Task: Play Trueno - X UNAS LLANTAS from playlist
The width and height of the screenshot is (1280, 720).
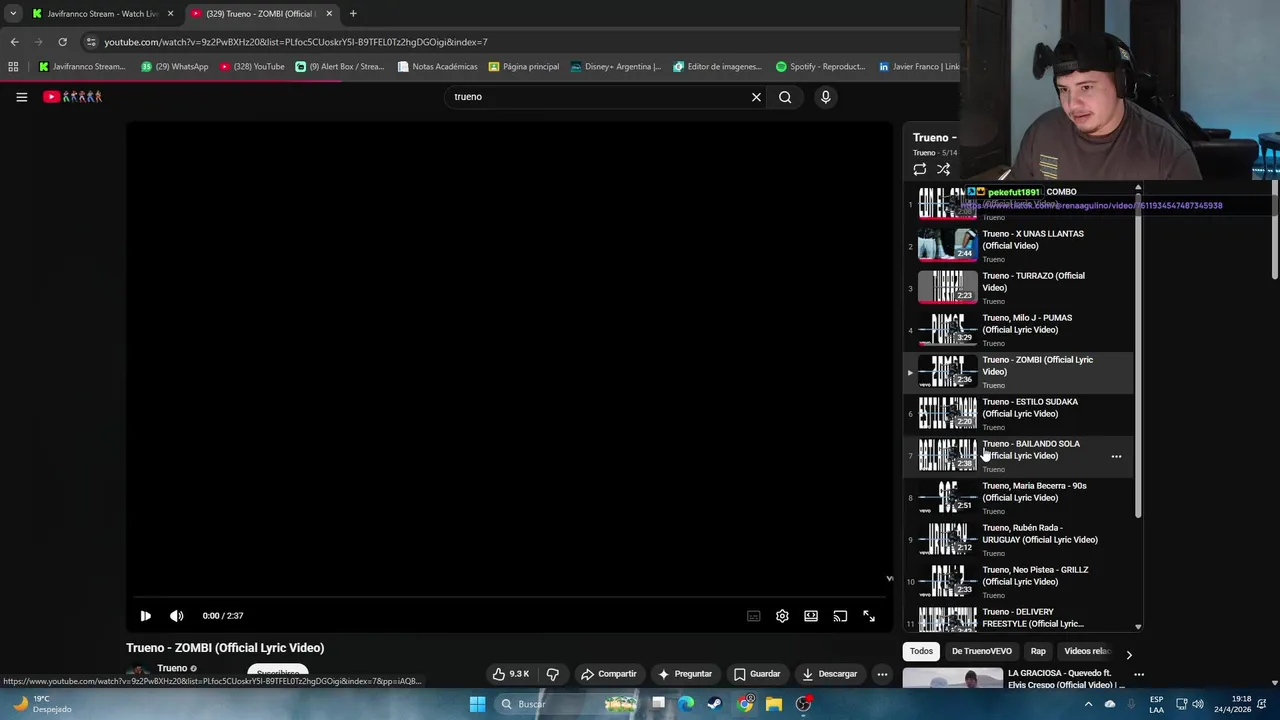Action: tap(1020, 246)
